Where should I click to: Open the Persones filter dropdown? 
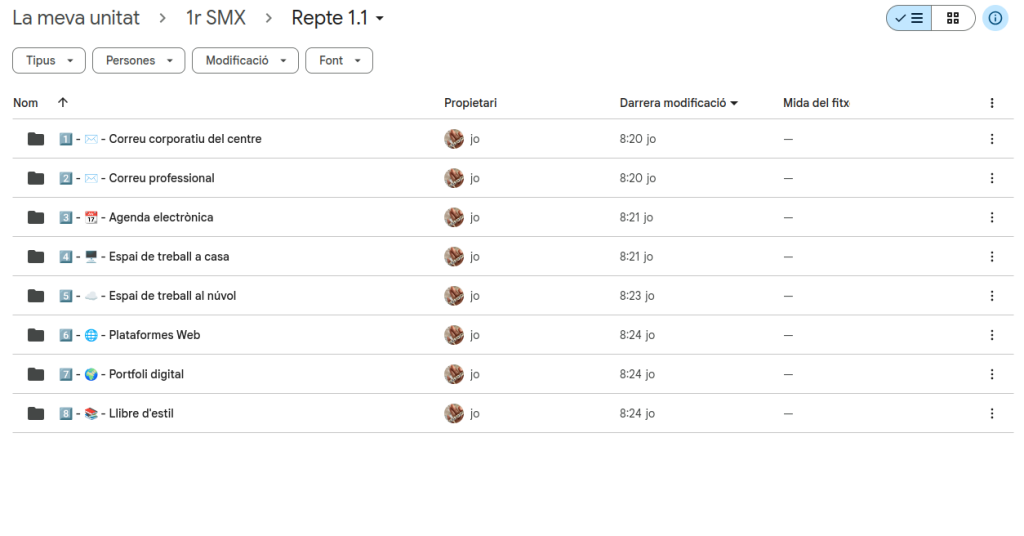pyautogui.click(x=139, y=61)
